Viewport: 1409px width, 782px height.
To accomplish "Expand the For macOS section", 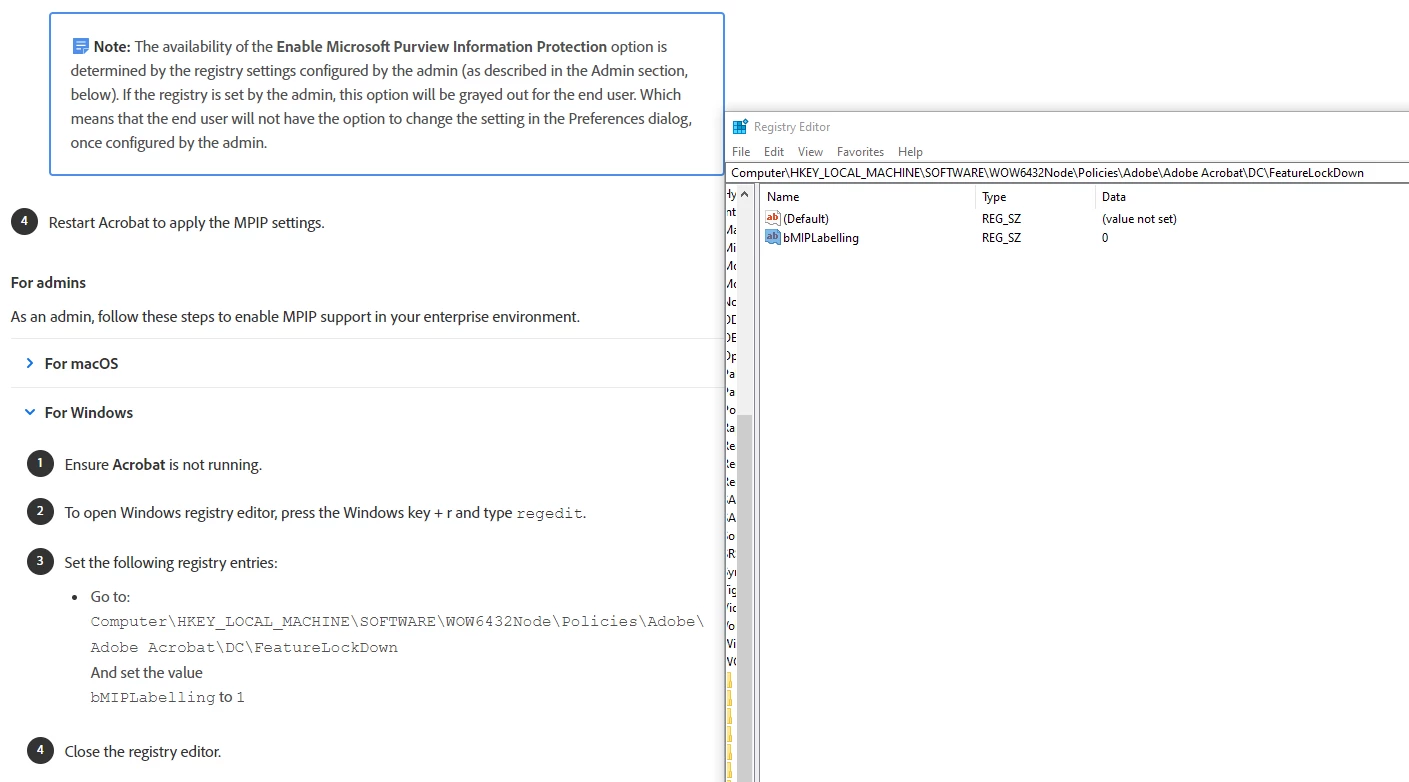I will pos(81,363).
